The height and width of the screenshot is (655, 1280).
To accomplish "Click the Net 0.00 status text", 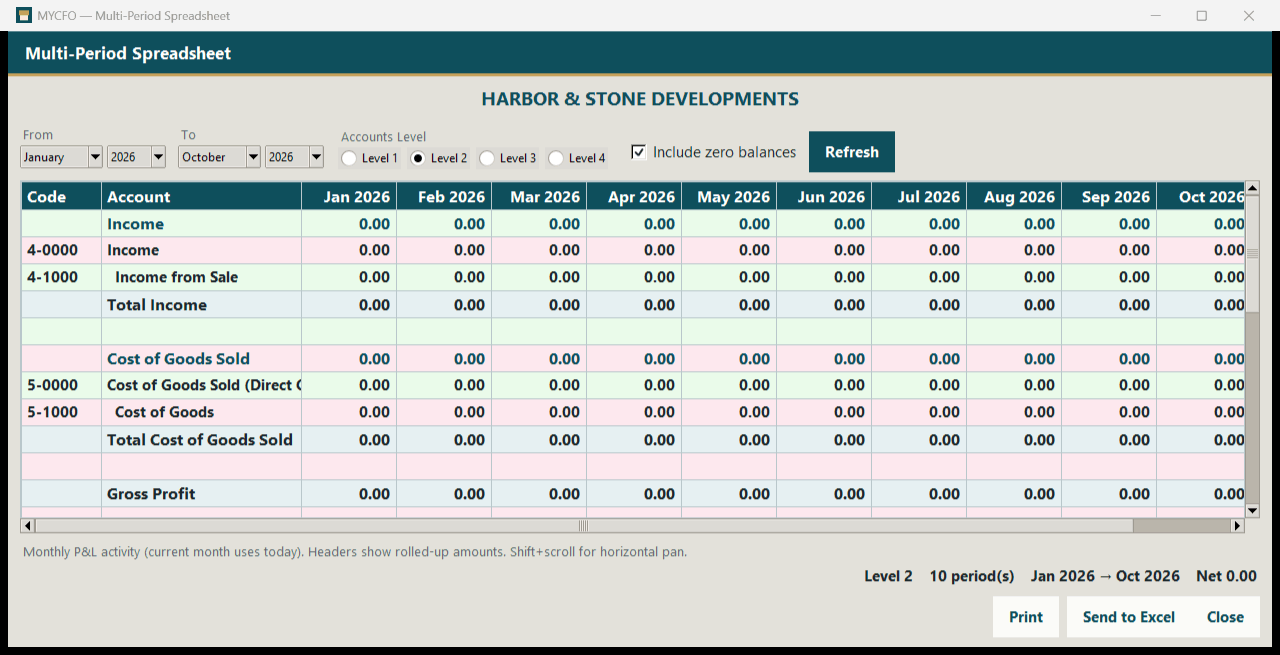I will (1226, 576).
